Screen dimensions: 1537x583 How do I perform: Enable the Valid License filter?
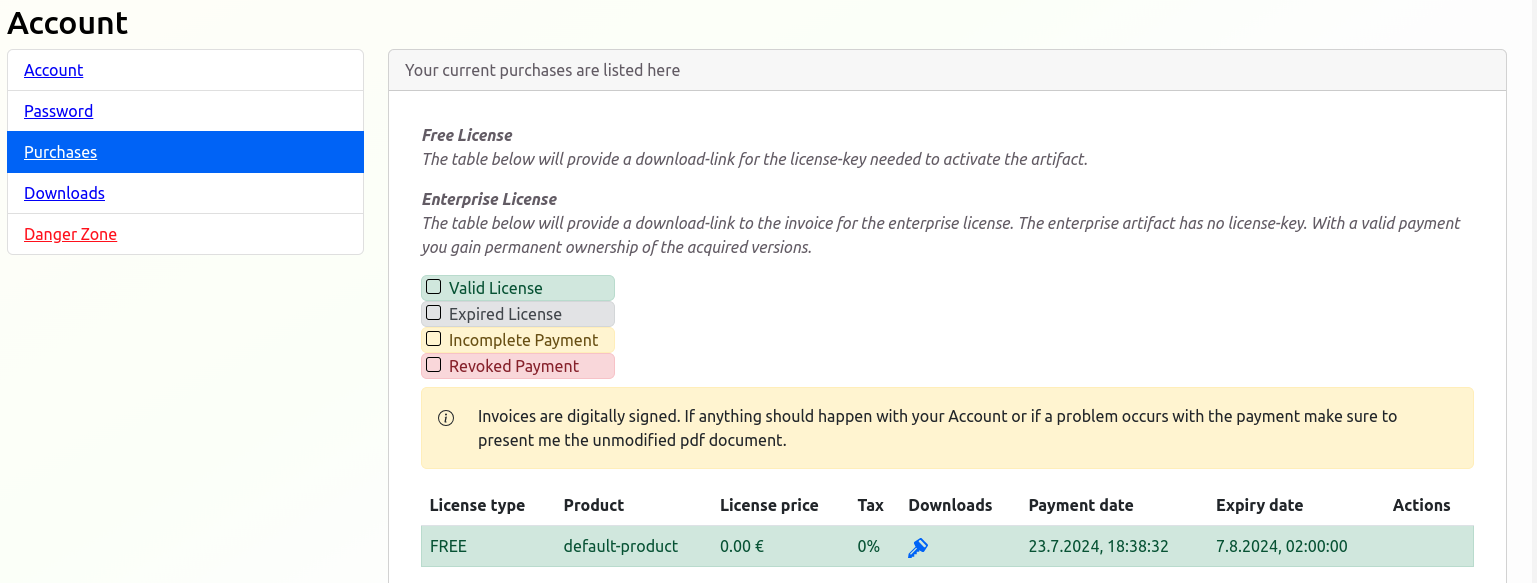(x=433, y=287)
